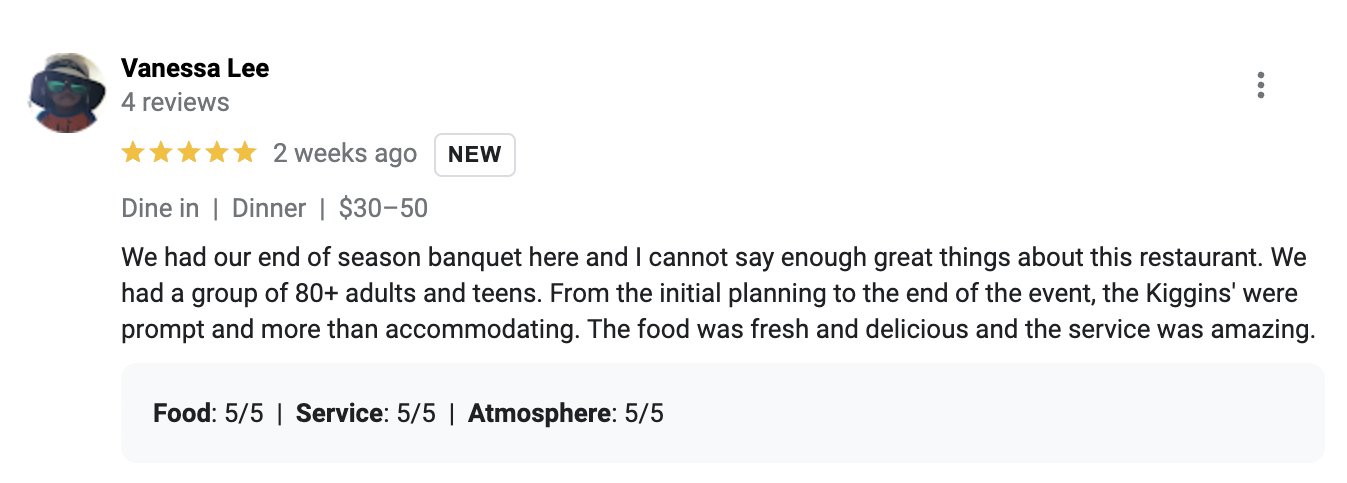Click Vanessa Lee's profile picture
The image size is (1347, 483).
coord(67,93)
